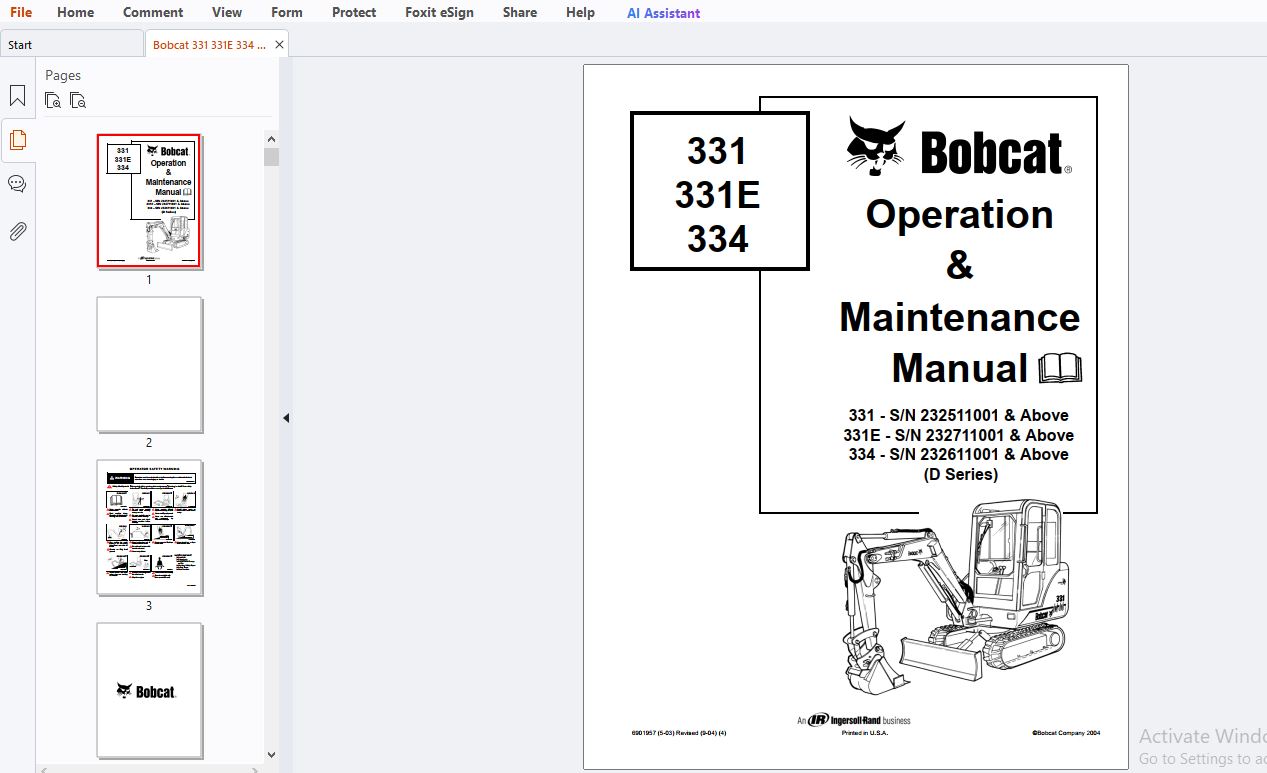Select the Bobcat logo page thumbnail
Viewport: 1267px width, 773px height.
[x=149, y=690]
